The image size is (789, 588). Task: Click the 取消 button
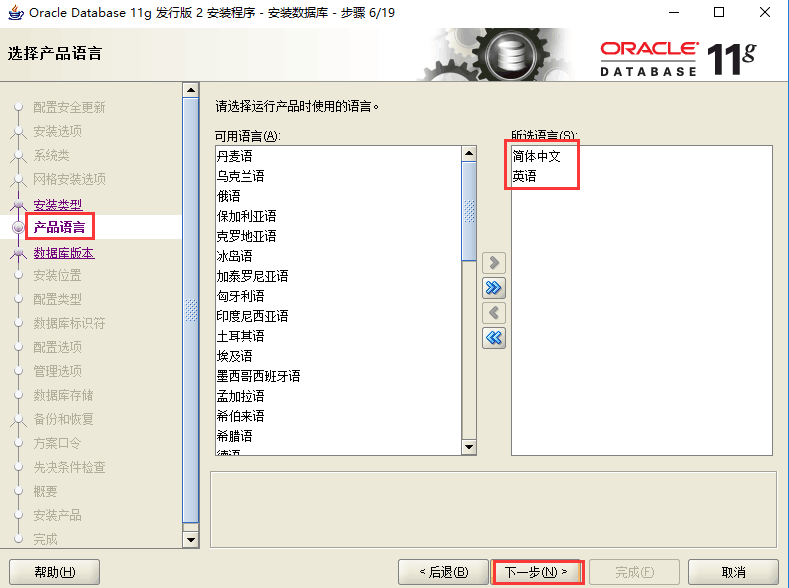(x=733, y=572)
